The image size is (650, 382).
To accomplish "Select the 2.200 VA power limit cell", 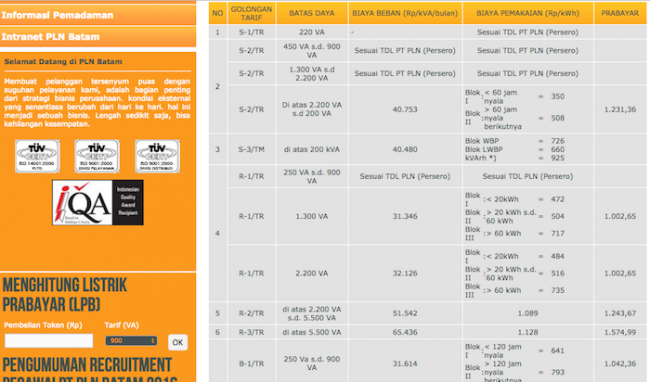I will pyautogui.click(x=312, y=273).
